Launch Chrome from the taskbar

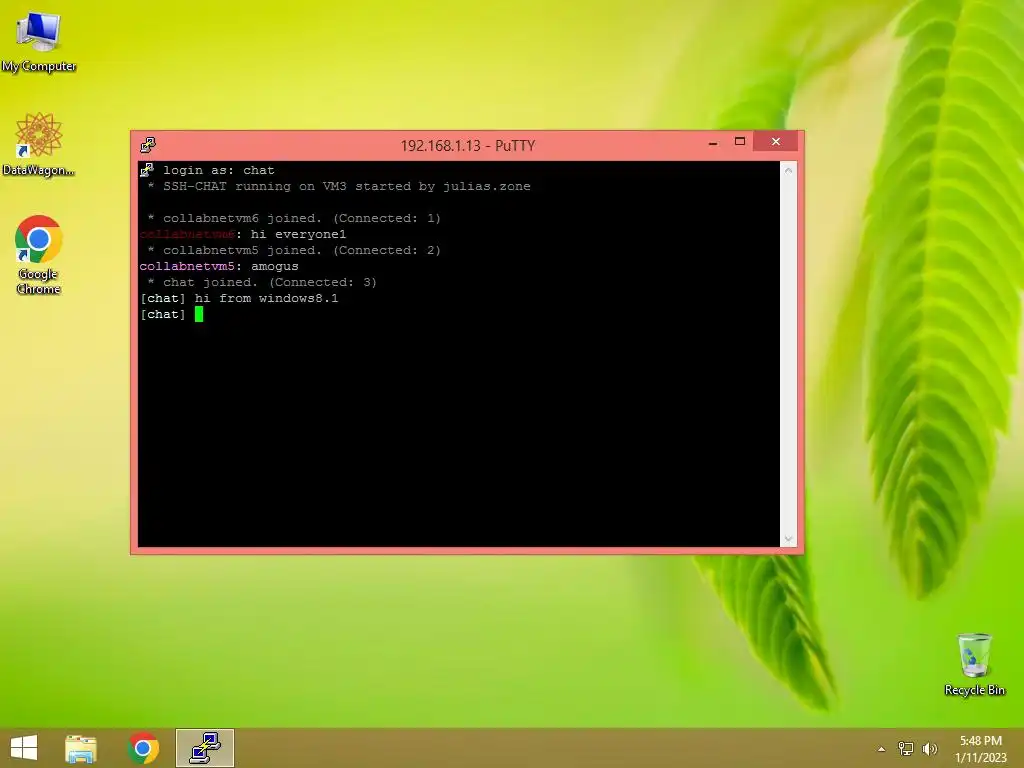click(x=144, y=748)
